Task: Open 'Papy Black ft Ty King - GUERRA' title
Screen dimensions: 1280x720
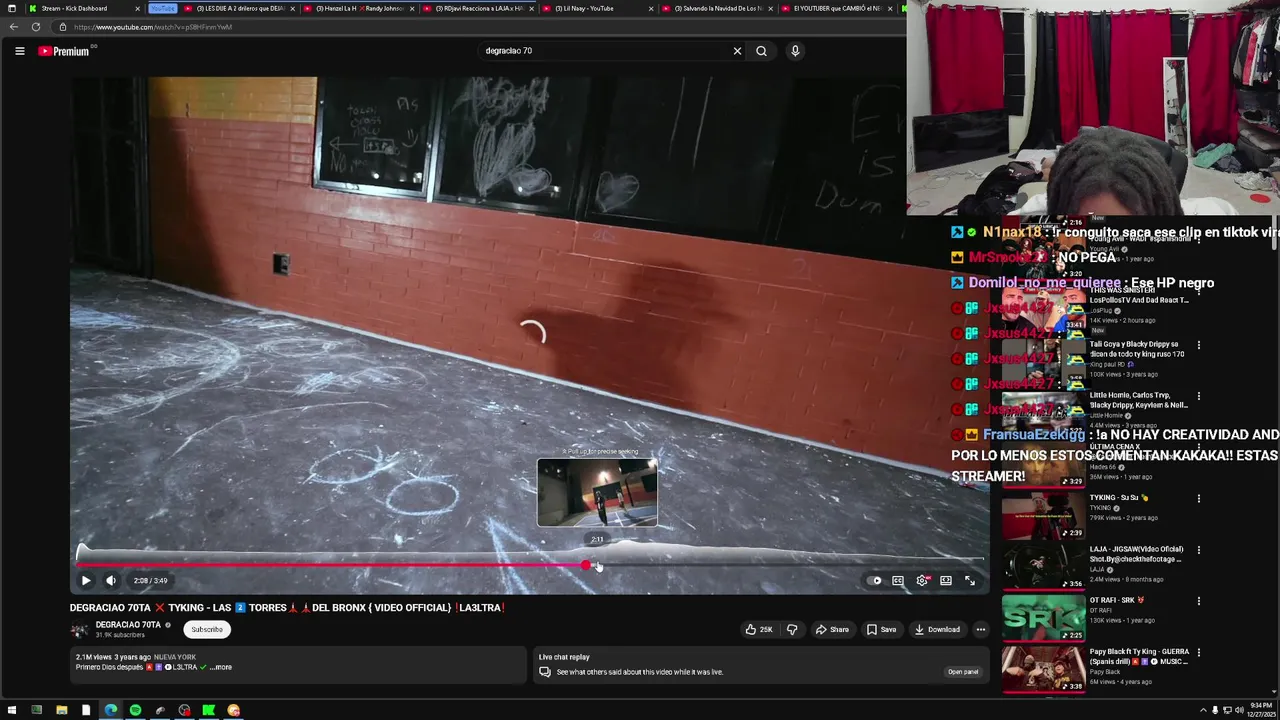Action: tap(1139, 657)
